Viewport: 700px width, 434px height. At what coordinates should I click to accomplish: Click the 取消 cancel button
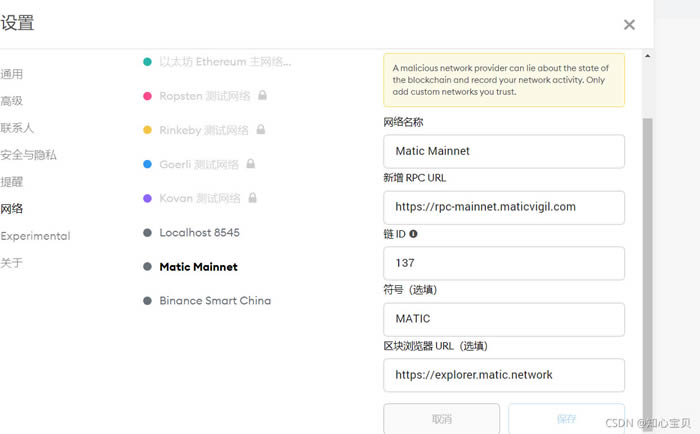point(442,418)
